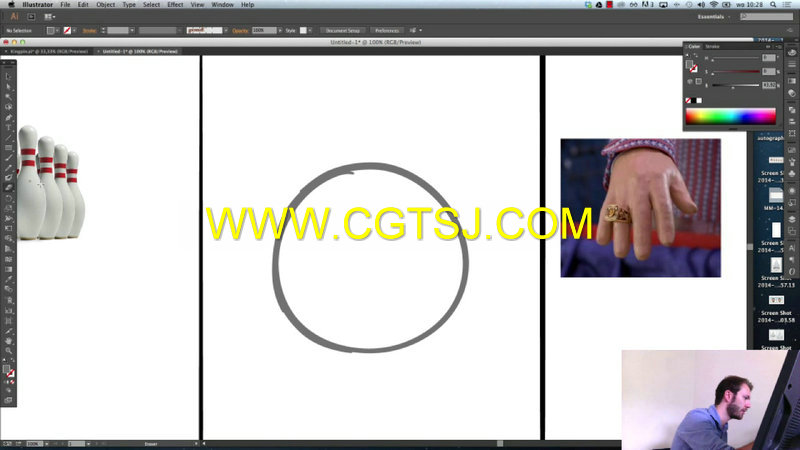Click the zoom level field in status bar
Image resolution: width=800 pixels, height=450 pixels.
(34, 444)
